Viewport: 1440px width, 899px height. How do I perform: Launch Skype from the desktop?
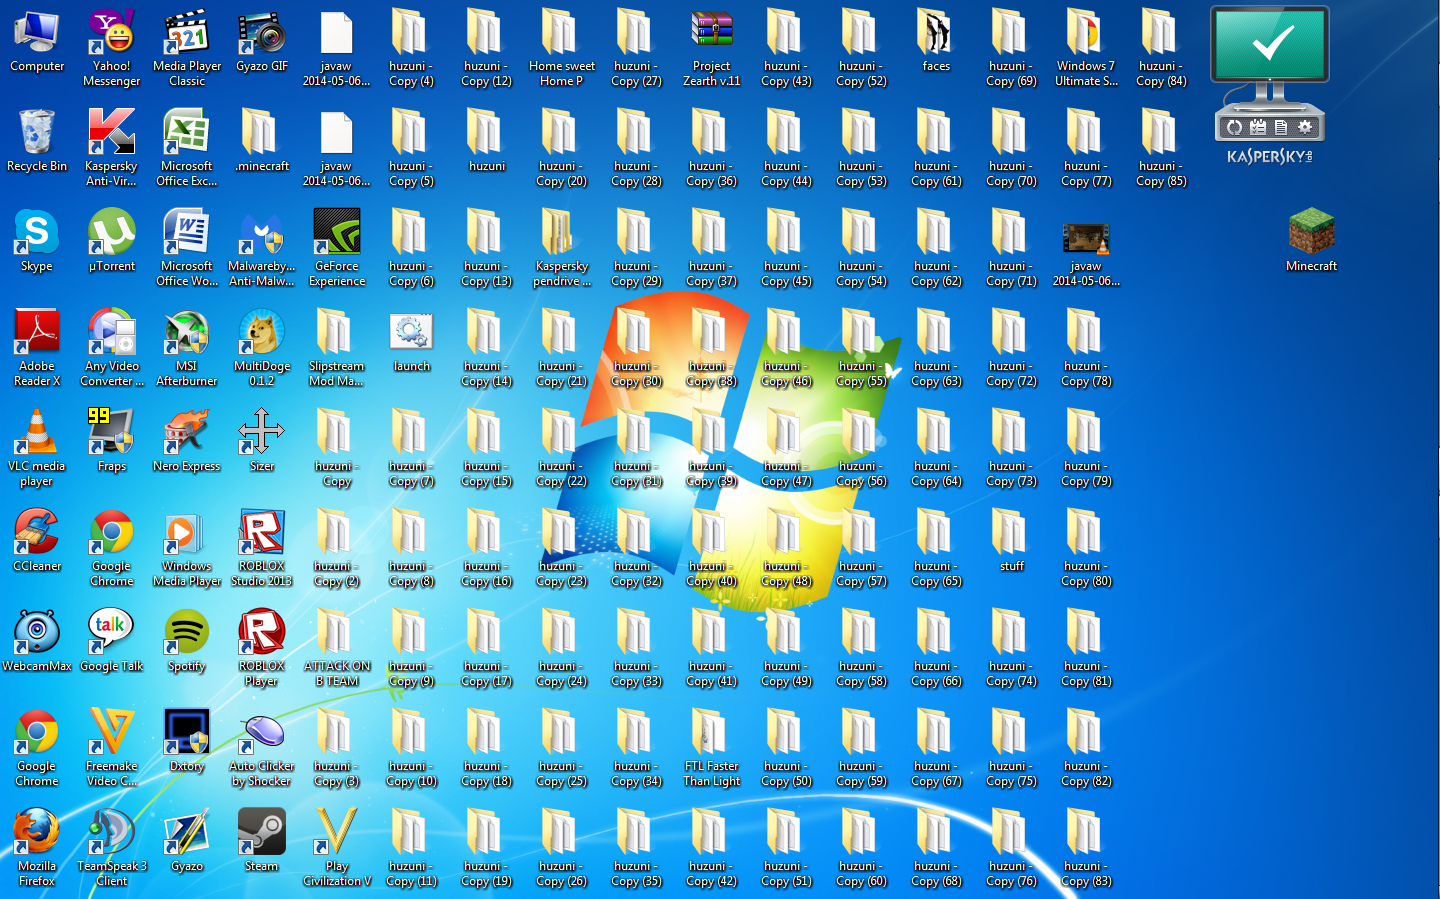point(37,242)
